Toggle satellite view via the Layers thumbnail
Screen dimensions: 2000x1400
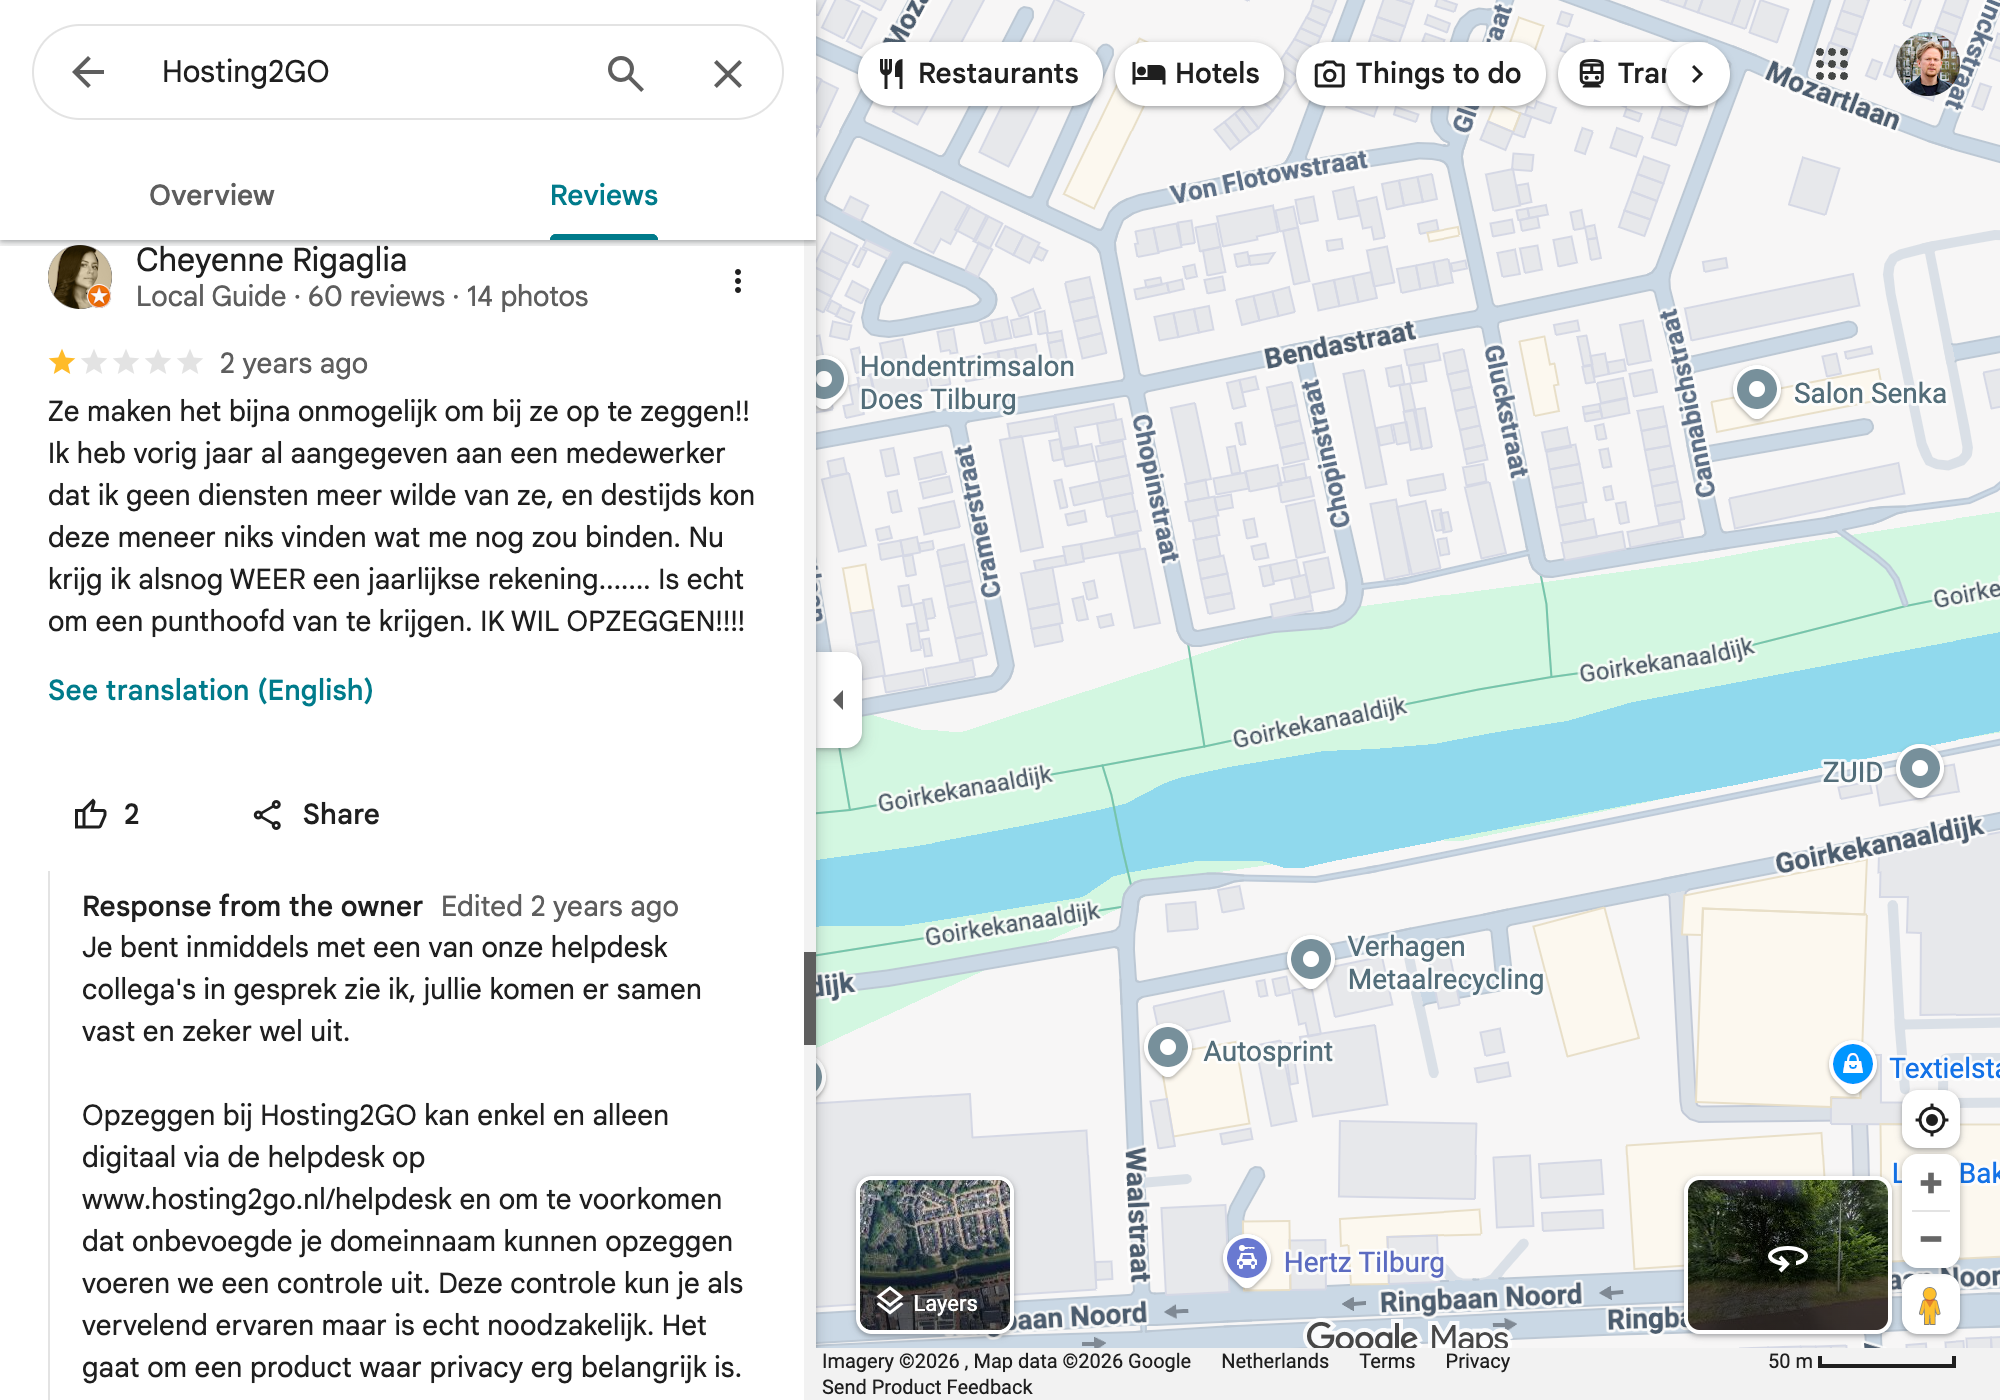934,1257
